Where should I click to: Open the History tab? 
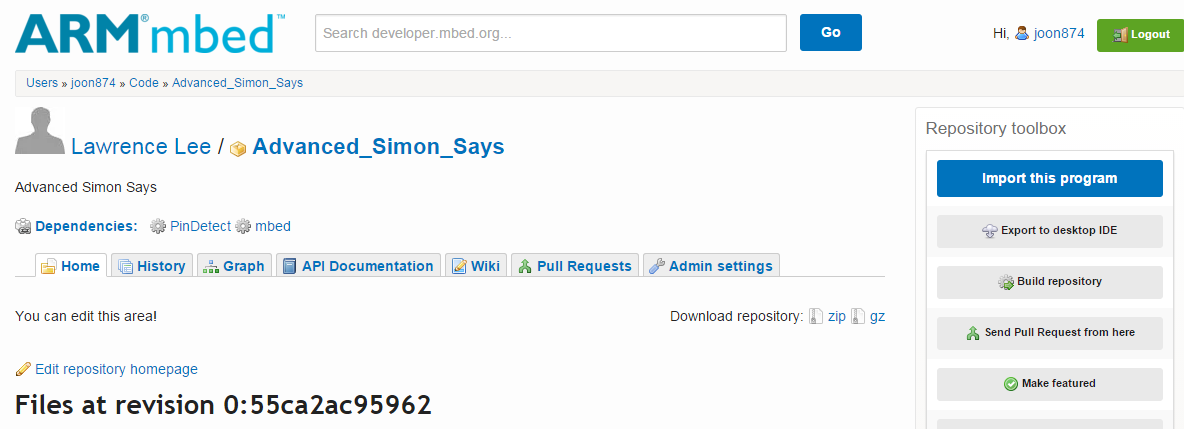pyautogui.click(x=151, y=266)
